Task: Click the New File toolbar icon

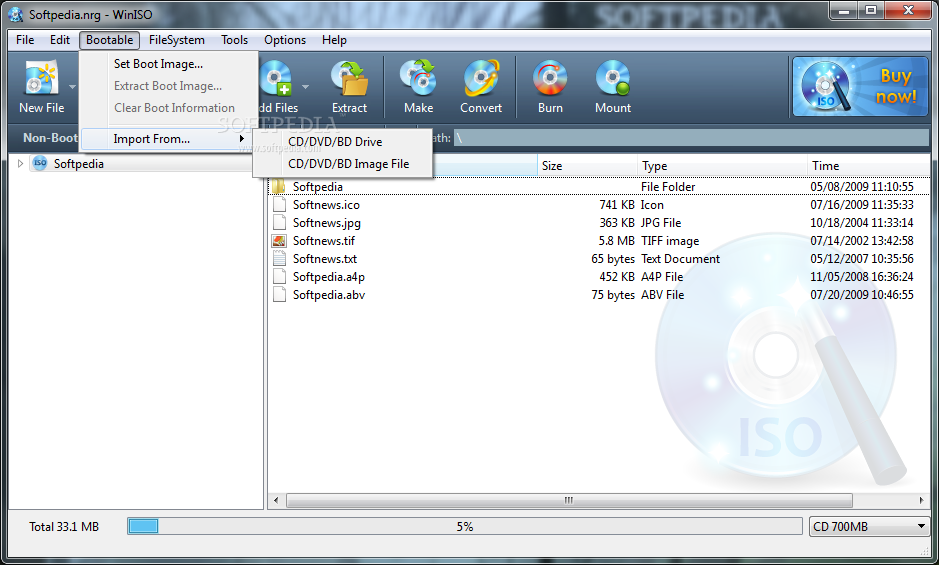Action: coord(41,78)
